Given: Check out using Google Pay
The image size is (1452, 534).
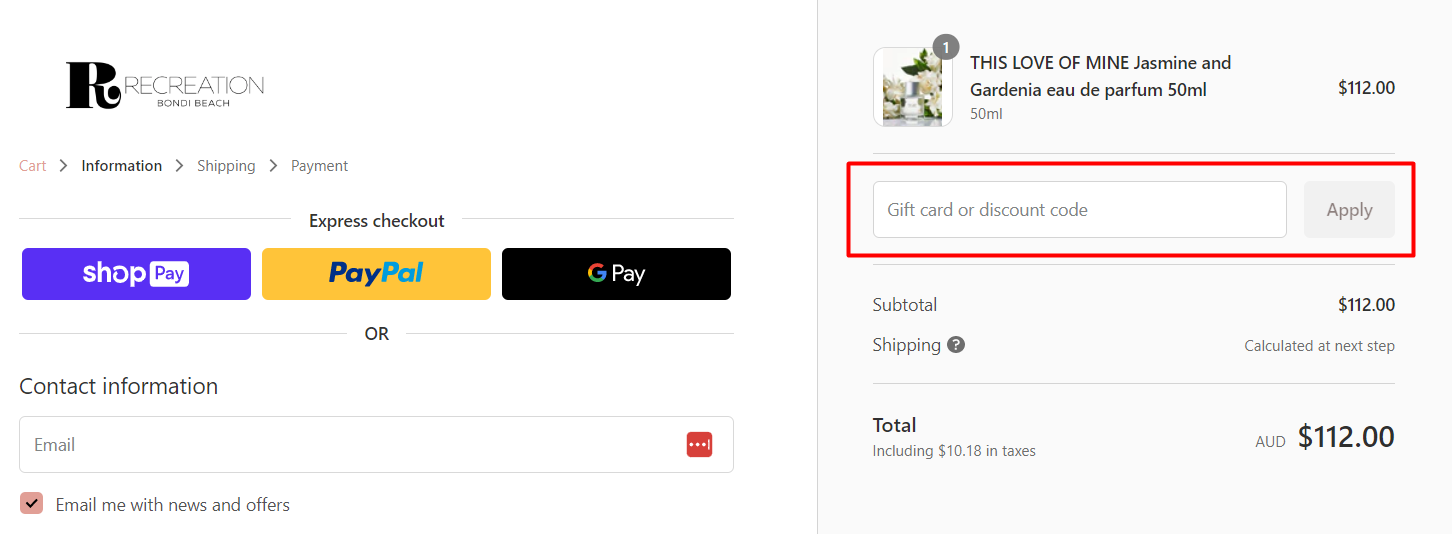Looking at the screenshot, I should tap(616, 274).
